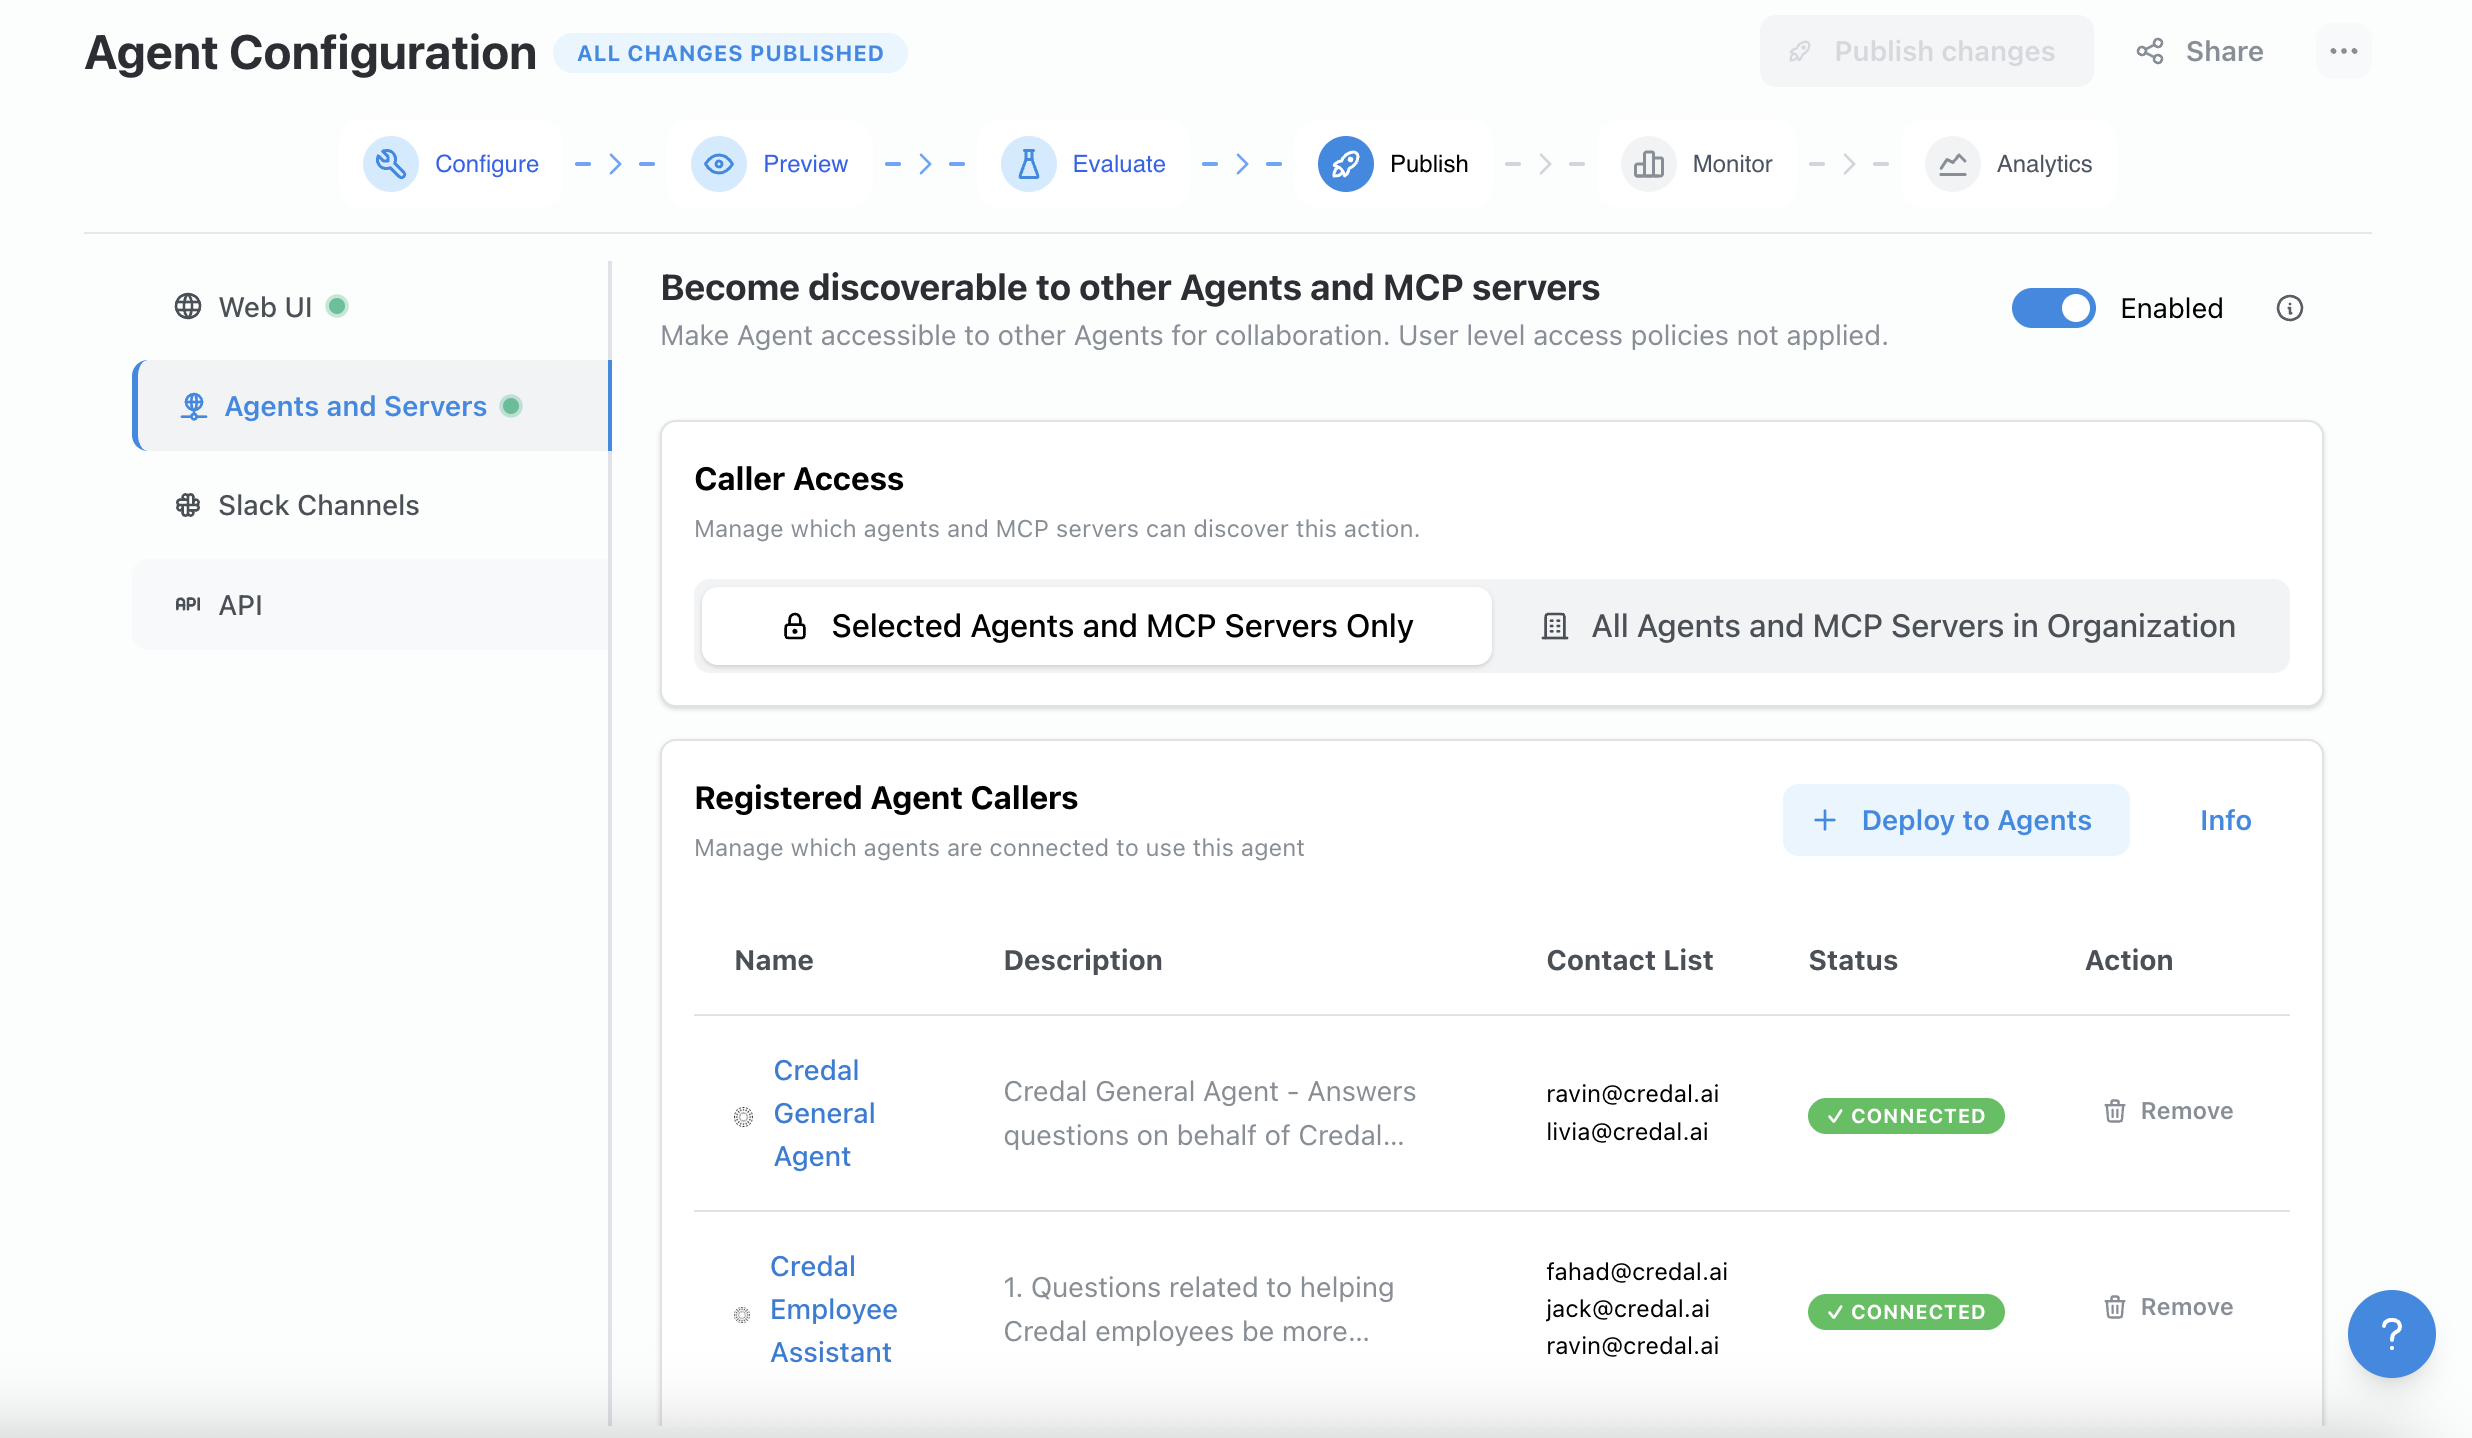Remove the Credal General Agent caller
The width and height of the screenshot is (2472, 1438).
tap(2168, 1111)
